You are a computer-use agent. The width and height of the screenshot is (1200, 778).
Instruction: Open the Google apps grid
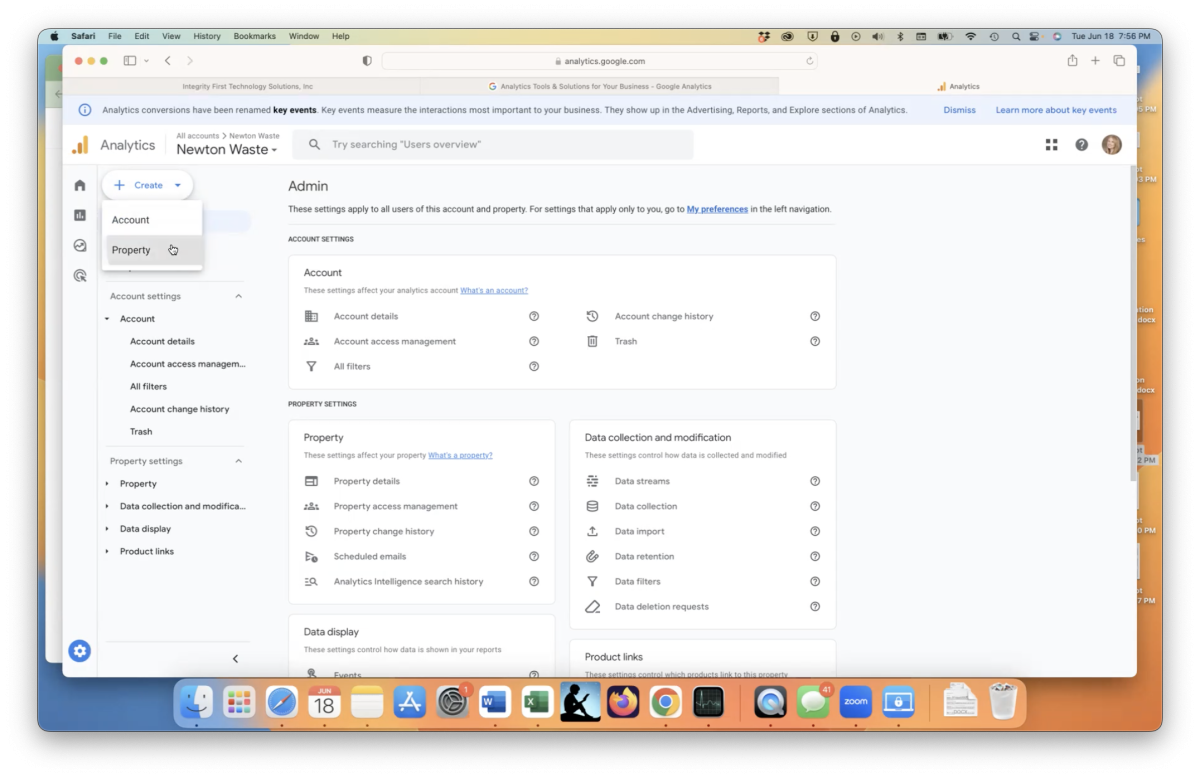point(1051,144)
